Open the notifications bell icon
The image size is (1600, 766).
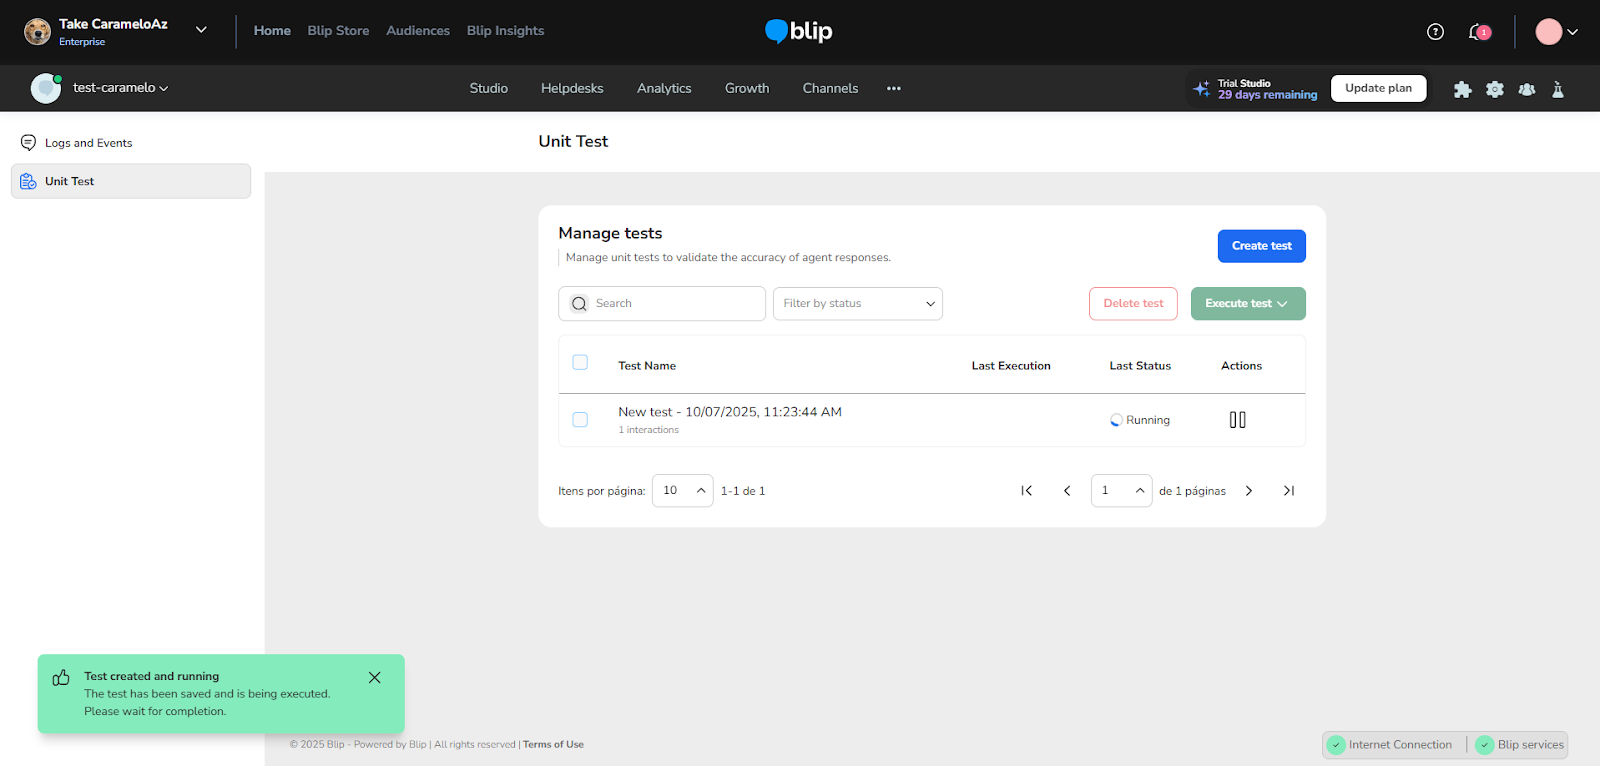point(1477,32)
